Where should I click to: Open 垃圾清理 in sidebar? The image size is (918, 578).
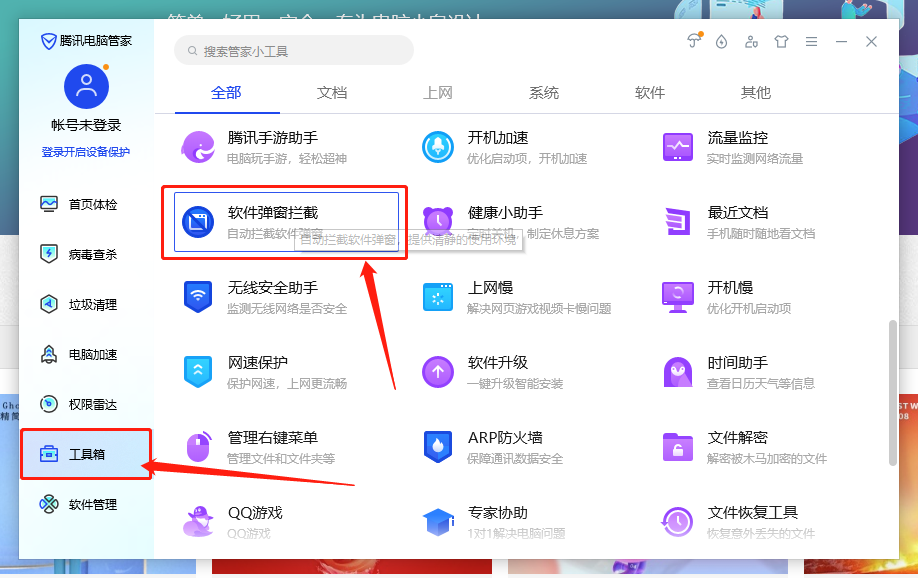pos(86,305)
